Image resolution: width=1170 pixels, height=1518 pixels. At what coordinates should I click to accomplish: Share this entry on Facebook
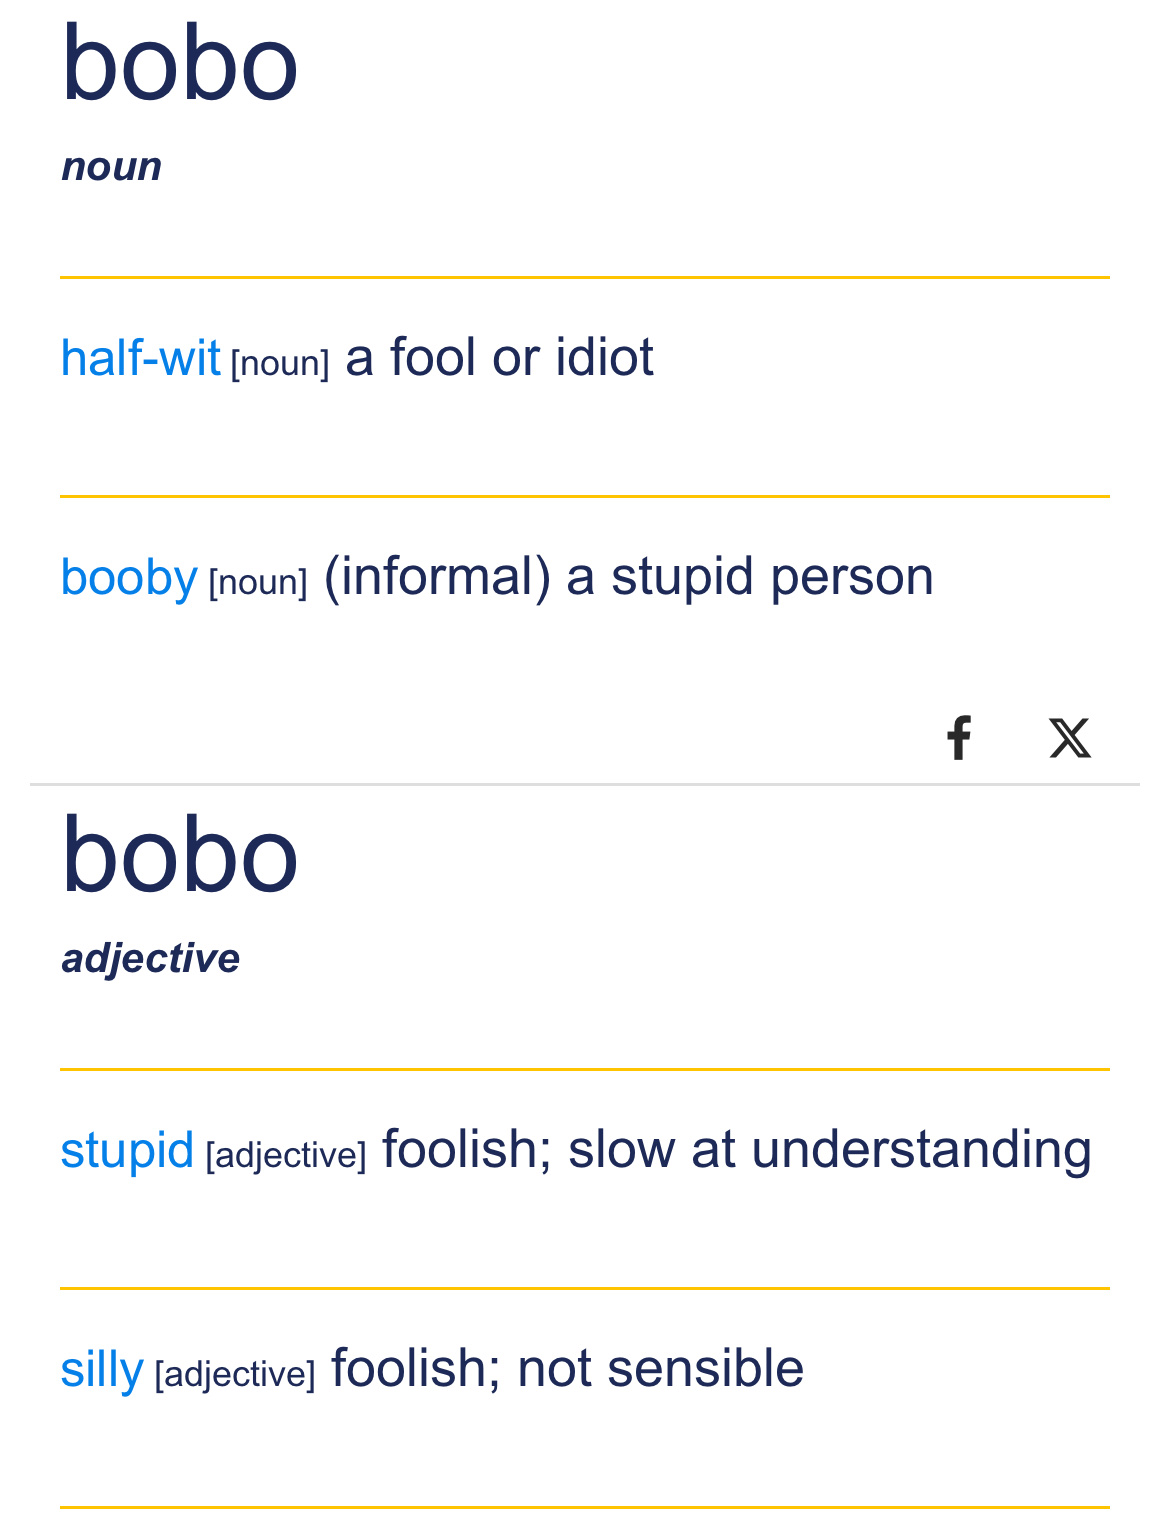click(959, 738)
